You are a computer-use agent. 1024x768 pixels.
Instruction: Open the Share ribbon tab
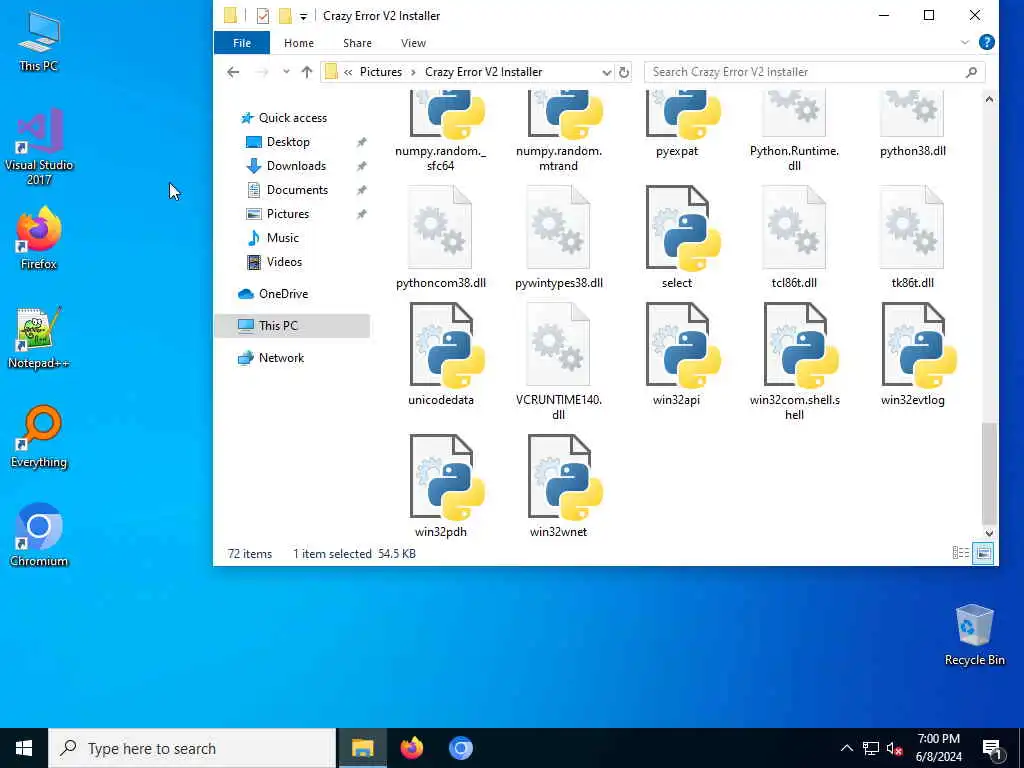point(357,43)
